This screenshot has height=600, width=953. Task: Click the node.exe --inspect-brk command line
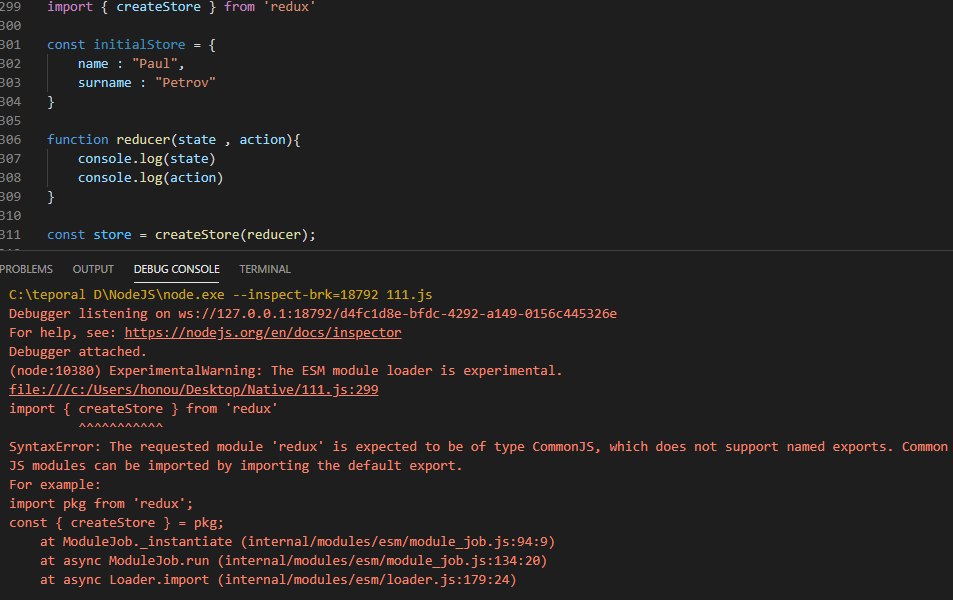tap(221, 295)
